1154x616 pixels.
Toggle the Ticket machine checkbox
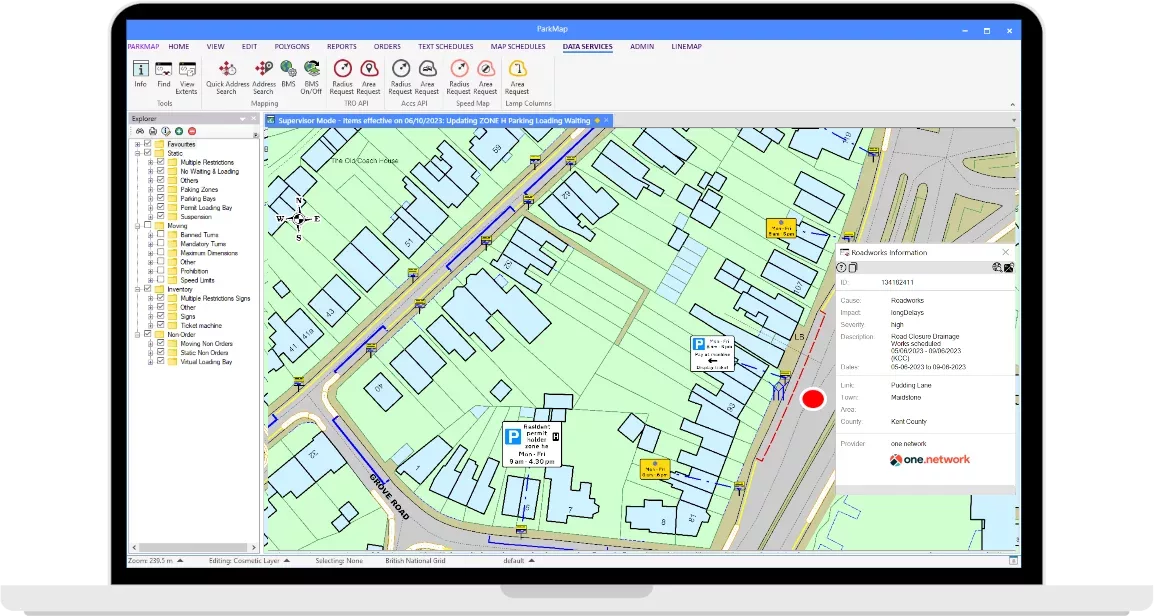click(x=160, y=325)
